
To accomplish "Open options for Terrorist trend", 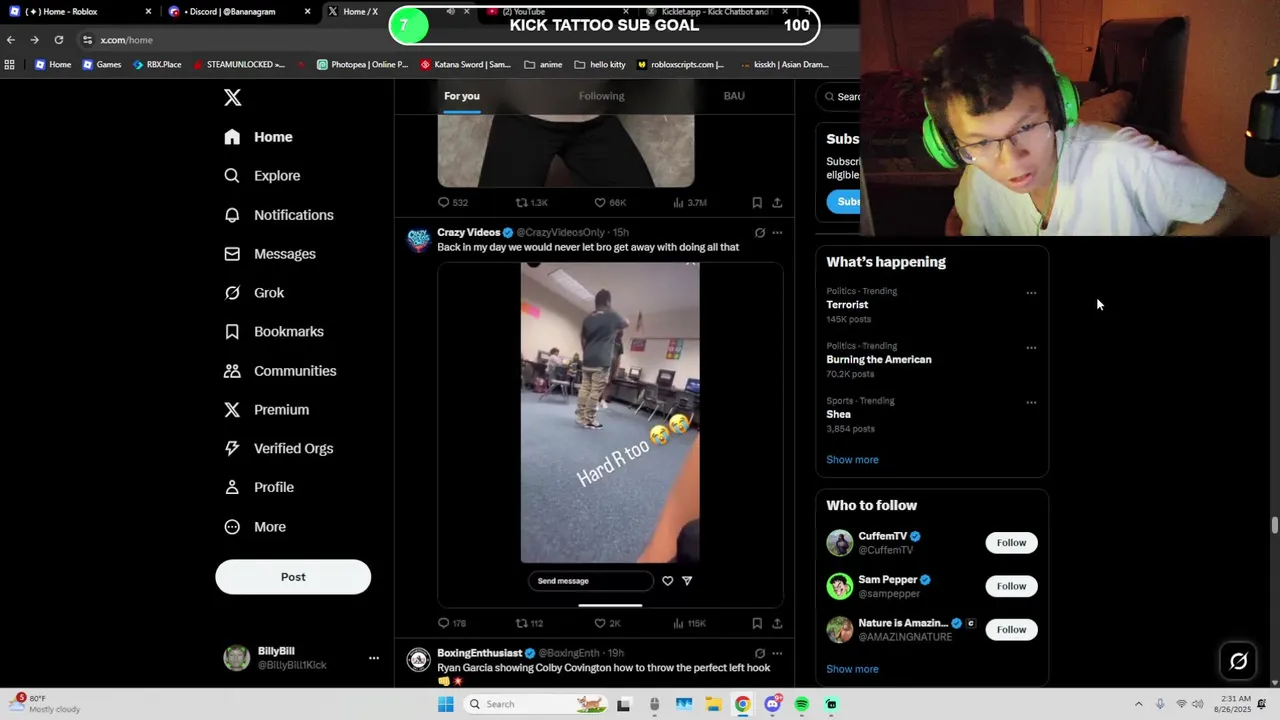I will coord(1031,293).
